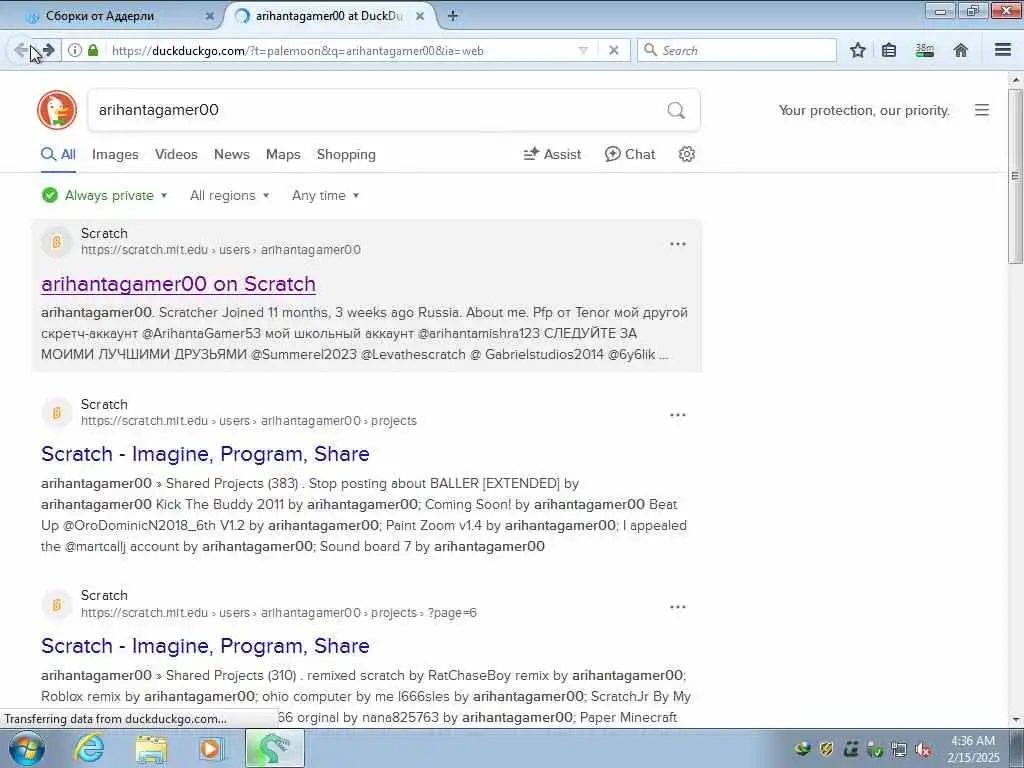Click the DuckDuckGo duck logo
Image resolution: width=1024 pixels, height=768 pixels.
(x=57, y=110)
